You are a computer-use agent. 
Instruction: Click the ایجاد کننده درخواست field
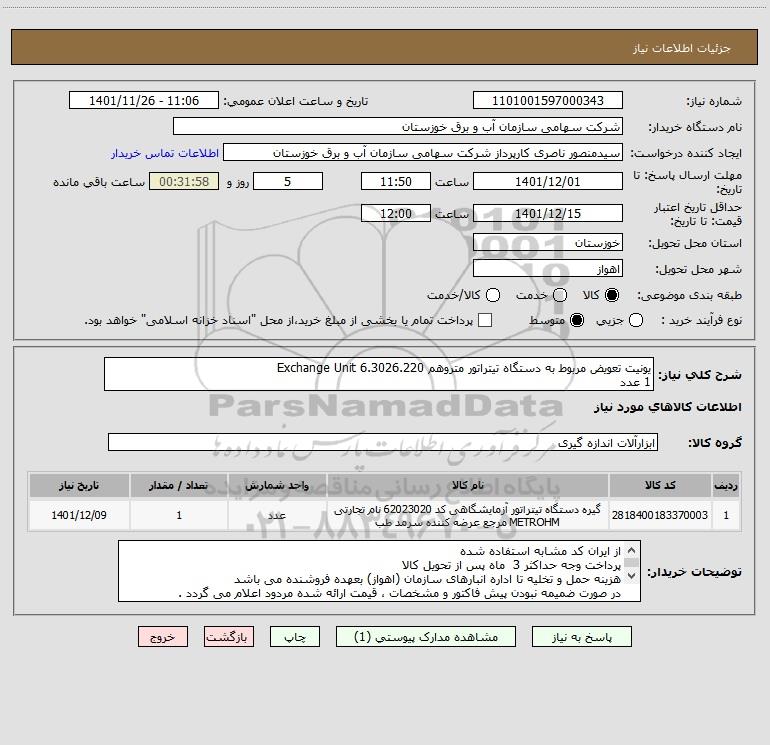[423, 153]
